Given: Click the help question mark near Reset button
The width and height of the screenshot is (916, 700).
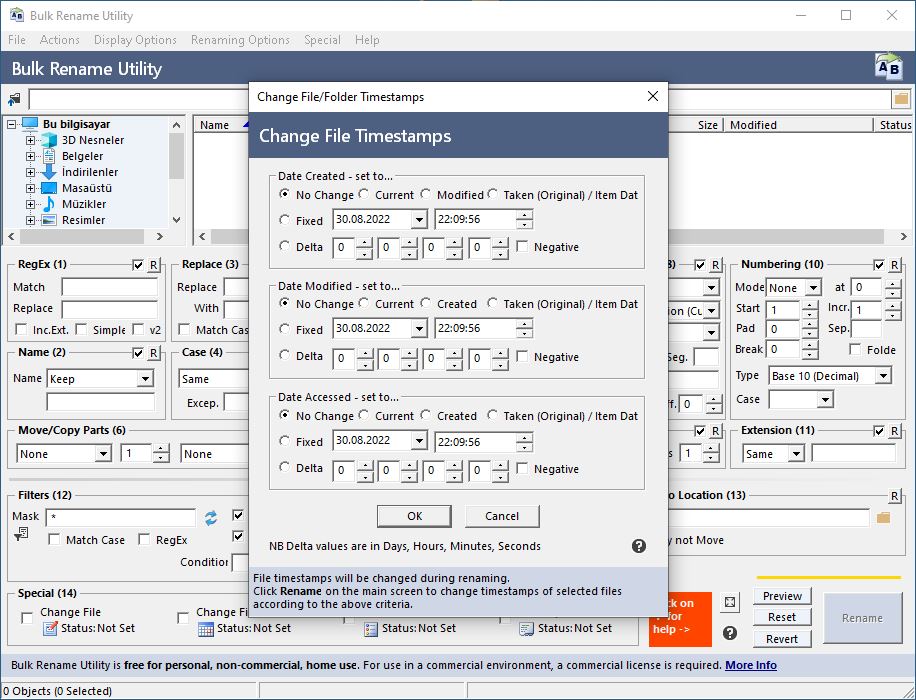Looking at the screenshot, I should 730,633.
